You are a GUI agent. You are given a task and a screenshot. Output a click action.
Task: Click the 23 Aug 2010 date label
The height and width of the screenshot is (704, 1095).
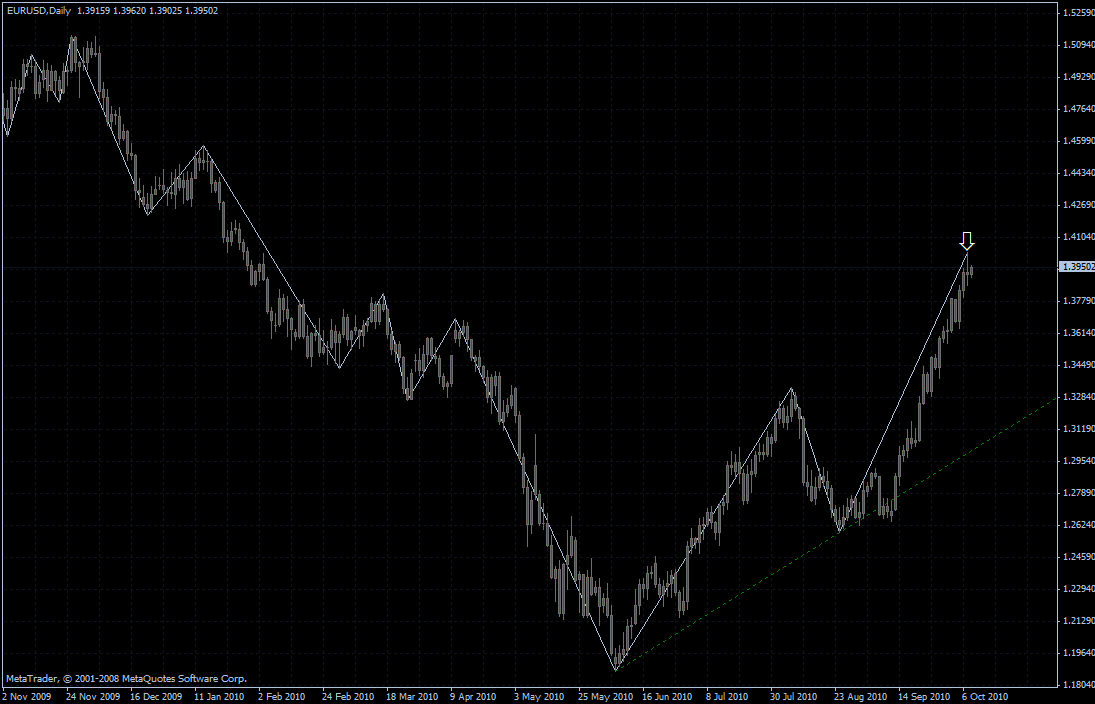pos(860,696)
